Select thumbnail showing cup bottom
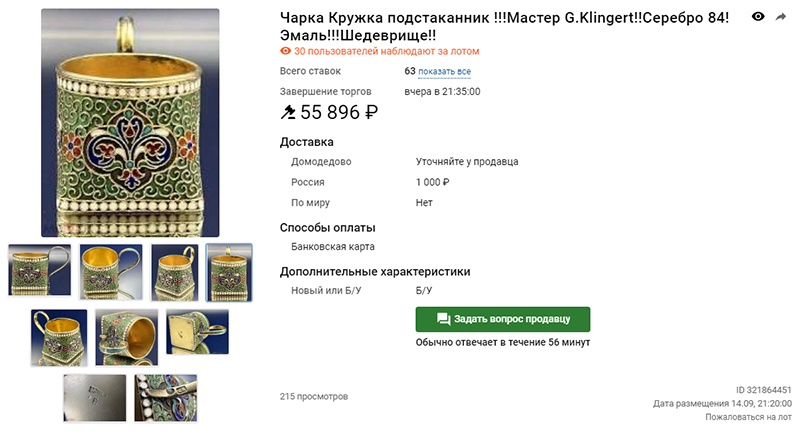Screen dimensions: 800x437 click(197, 332)
